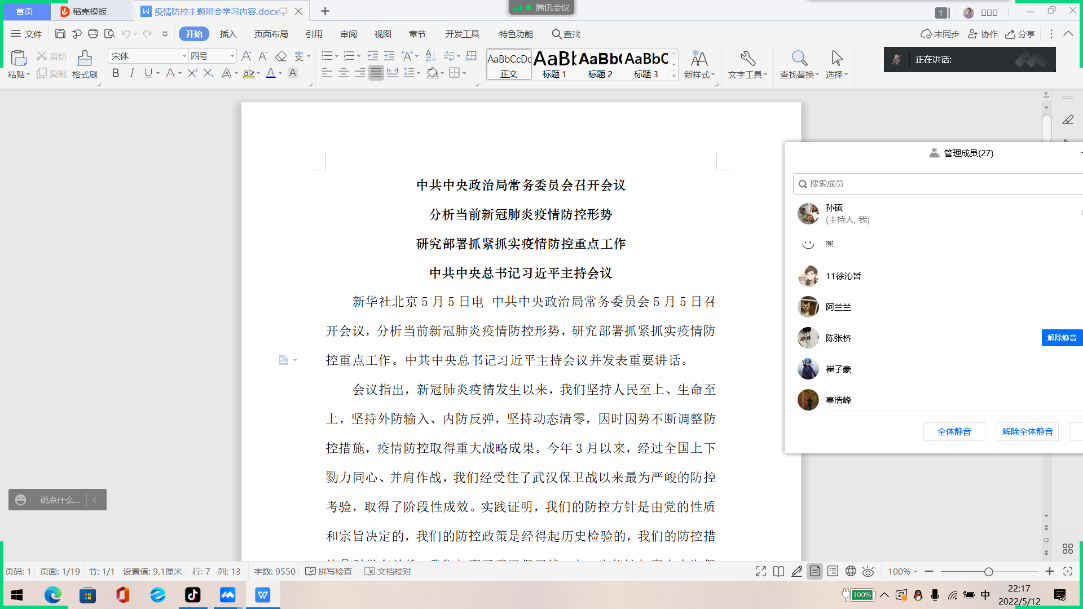Click 解除静音 next to 陈张桥

1061,338
